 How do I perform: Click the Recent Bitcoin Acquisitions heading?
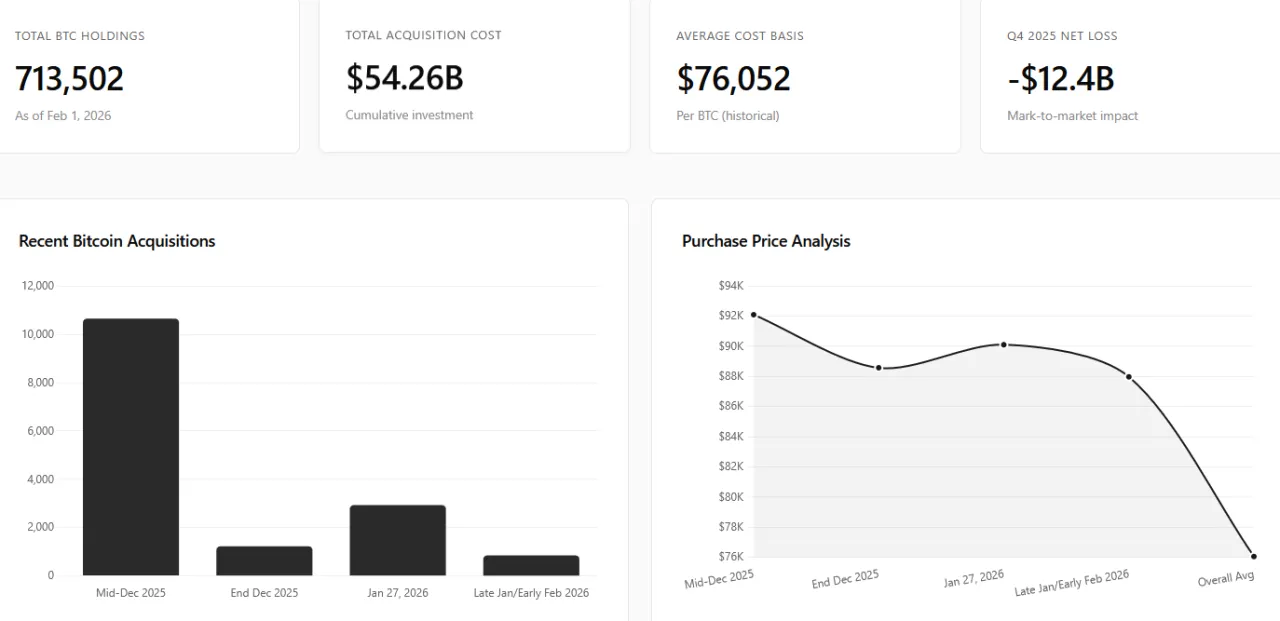(x=117, y=241)
